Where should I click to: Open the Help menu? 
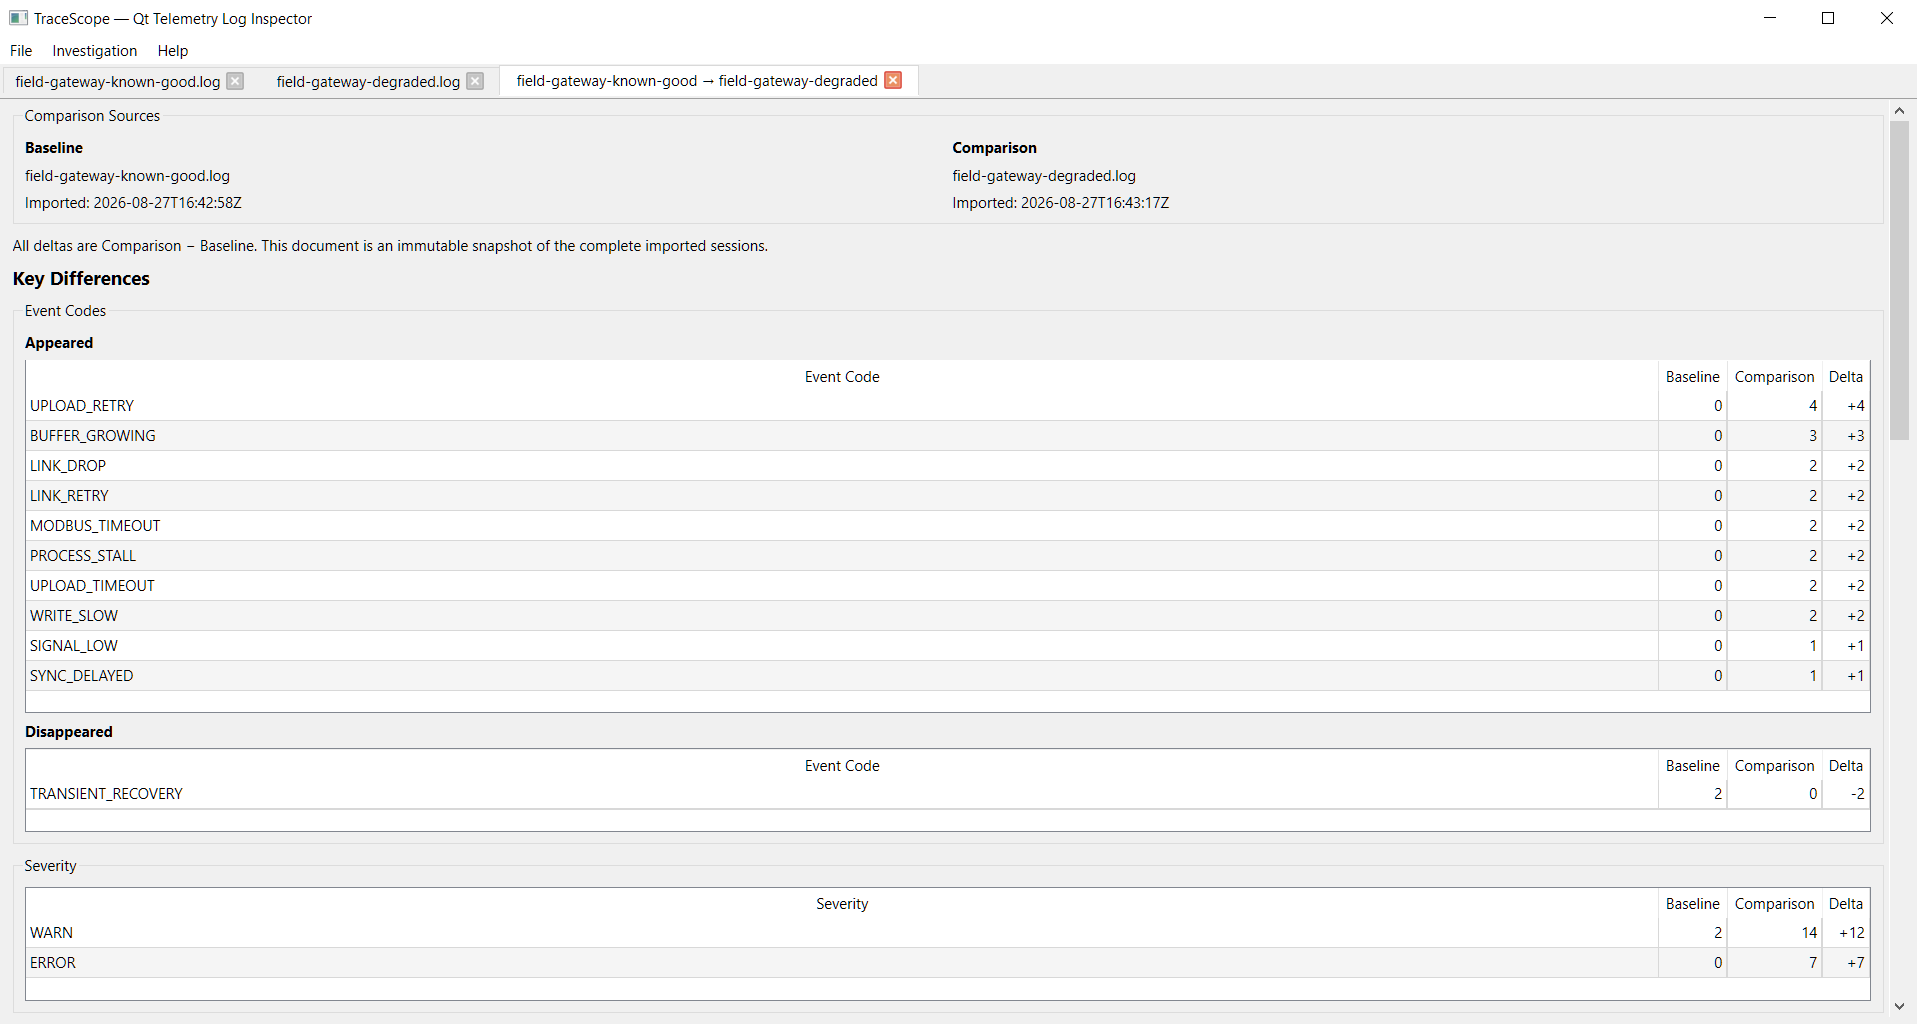point(173,51)
